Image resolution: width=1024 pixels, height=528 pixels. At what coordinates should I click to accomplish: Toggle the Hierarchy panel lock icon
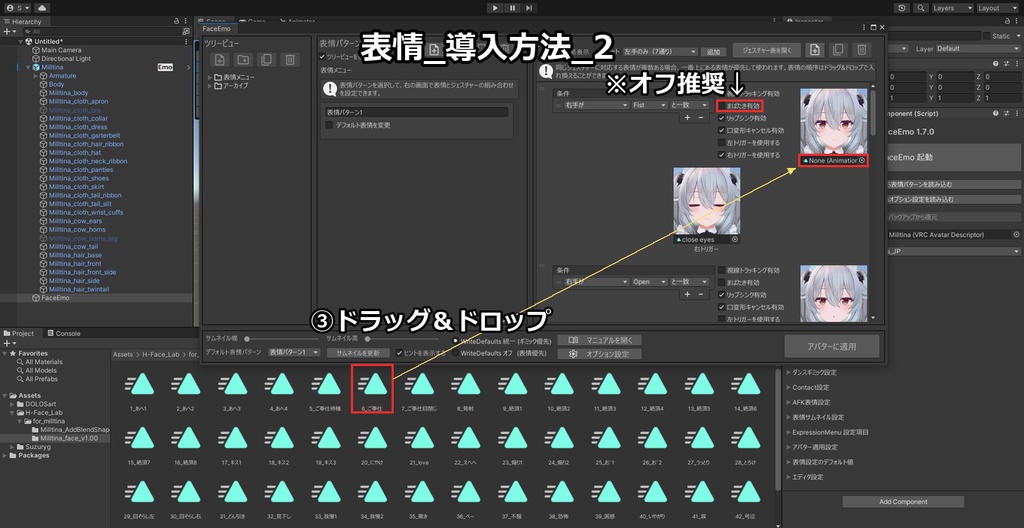pyautogui.click(x=176, y=22)
